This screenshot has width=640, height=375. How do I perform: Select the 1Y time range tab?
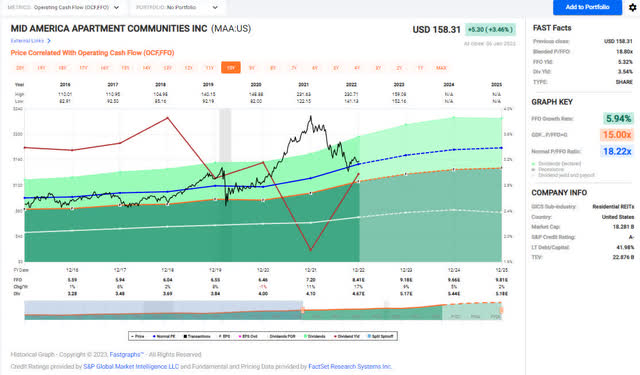(420, 68)
